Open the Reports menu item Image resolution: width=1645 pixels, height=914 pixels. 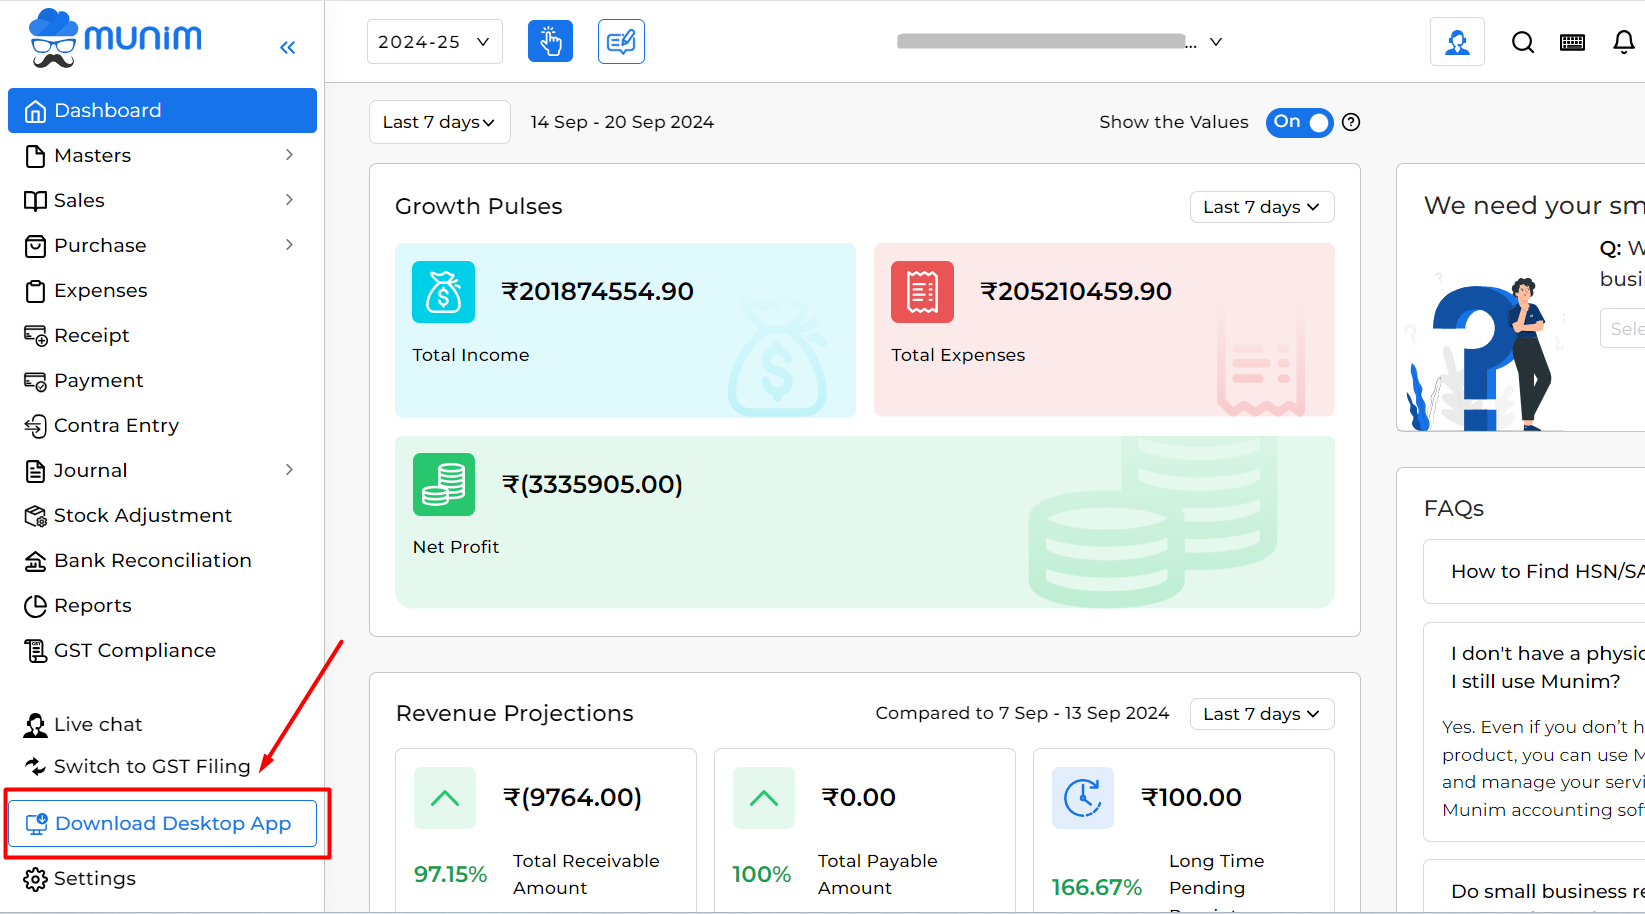tap(92, 605)
